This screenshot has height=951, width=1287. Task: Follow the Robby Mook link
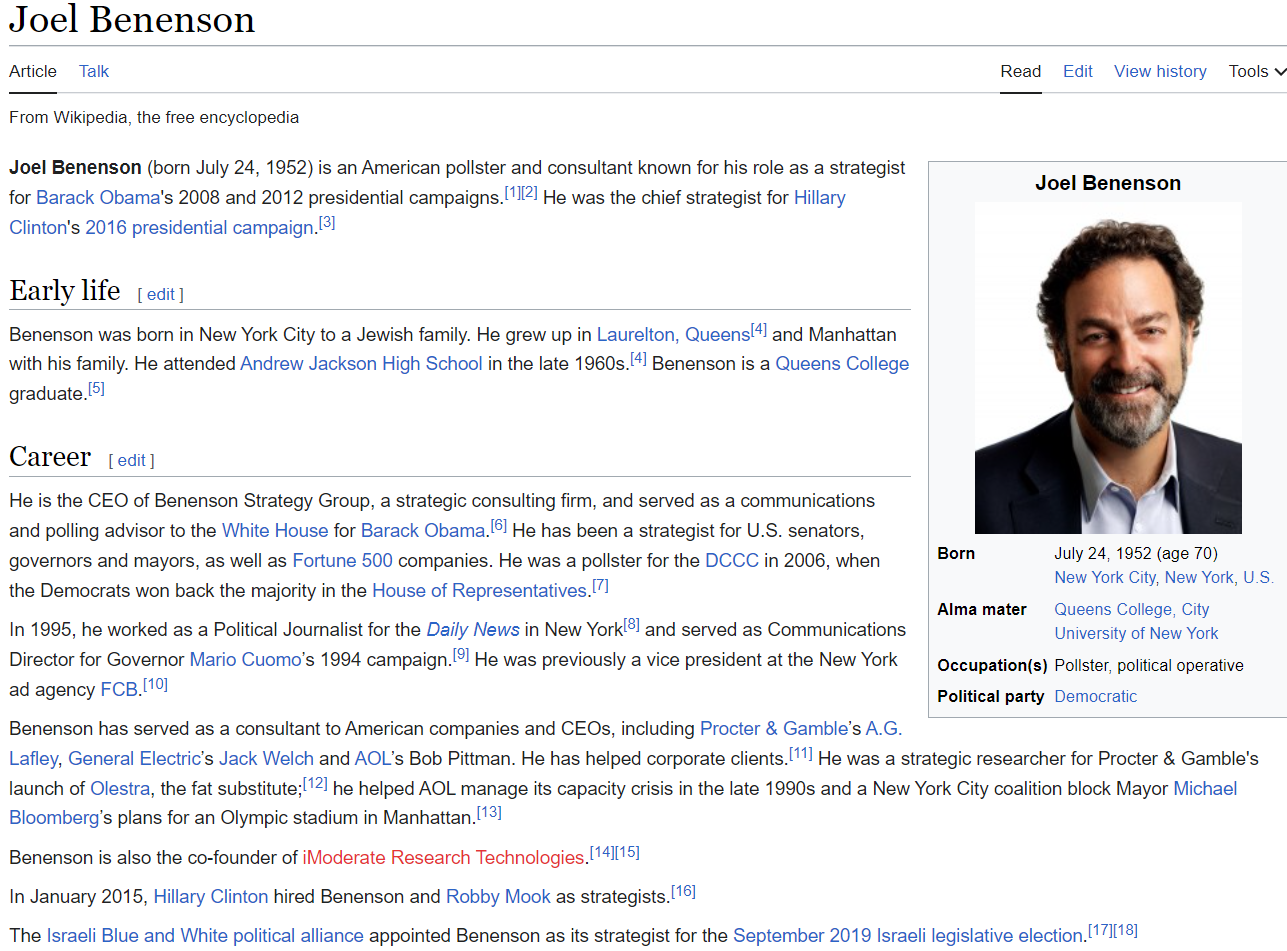tap(498, 896)
